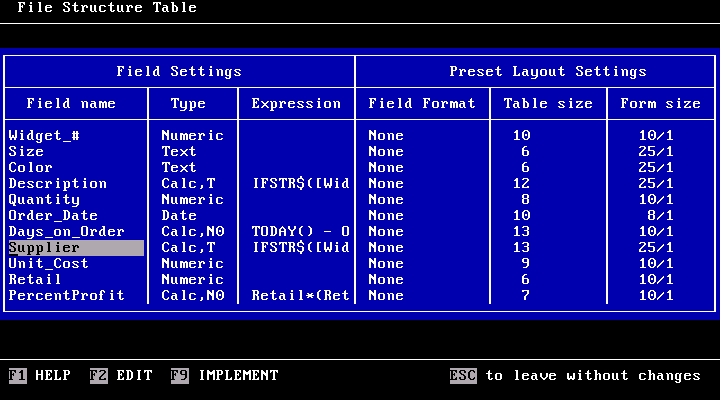Click the Form size column header
Screen dimensions: 720x400
(661, 104)
